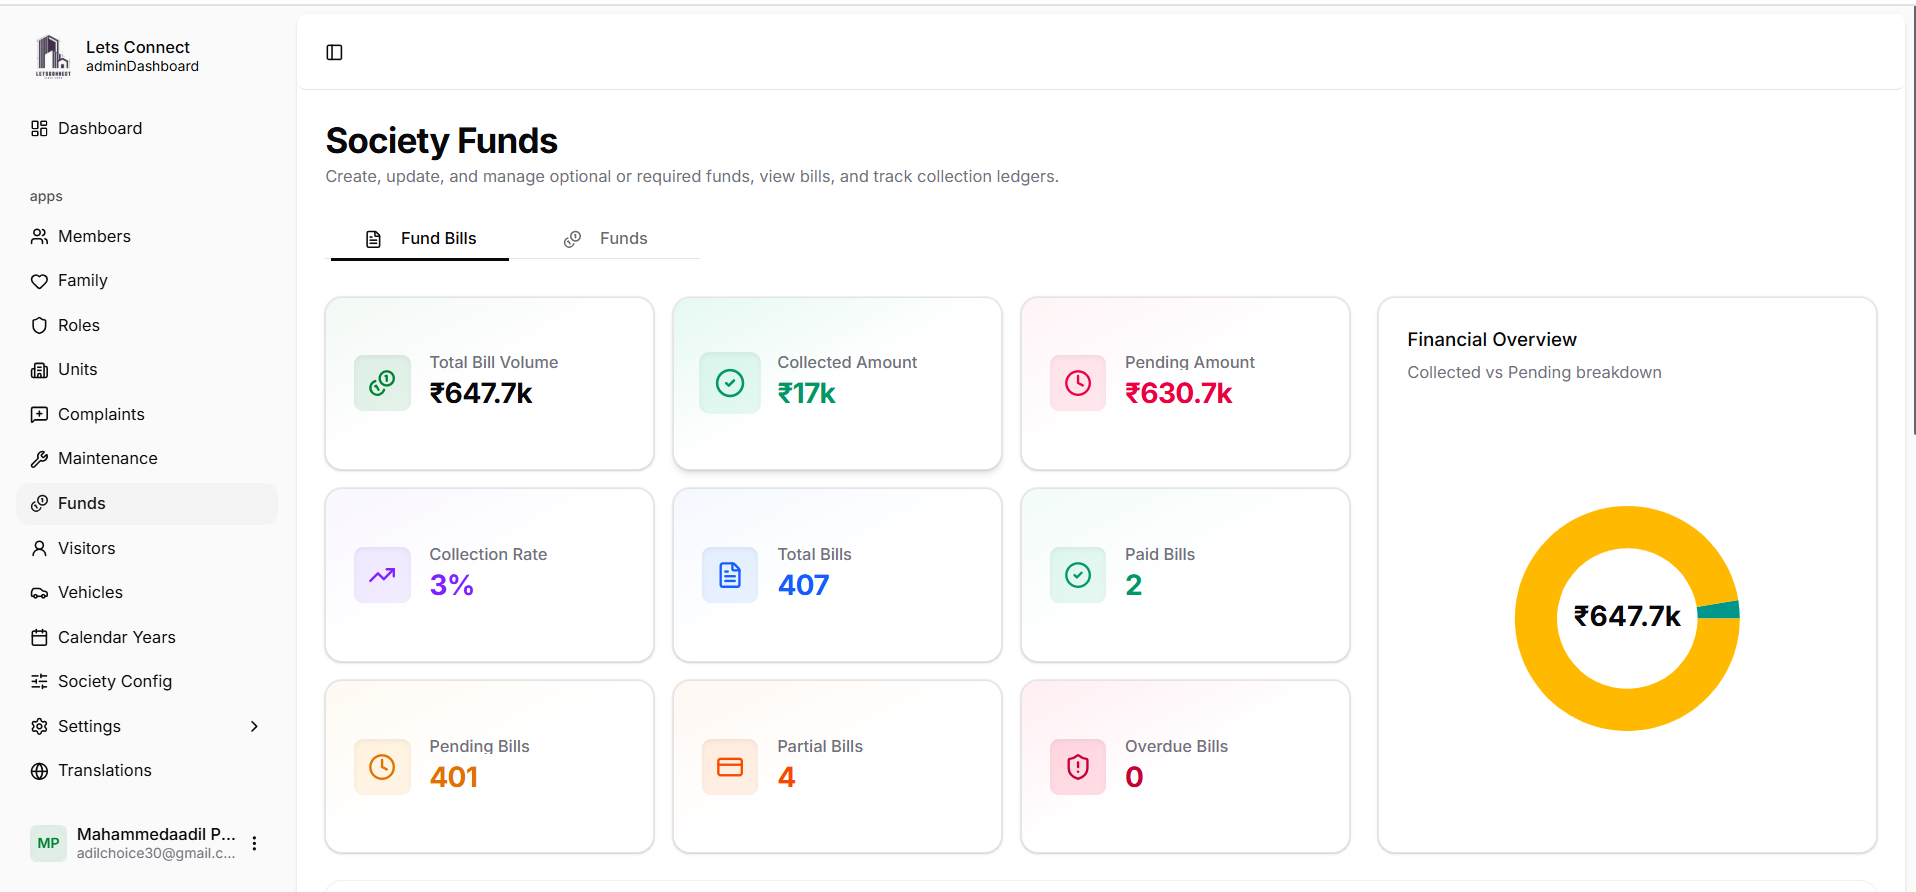Viewport: 1916px width, 892px height.
Task: Toggle the sidebar panel icon
Action: pyautogui.click(x=335, y=52)
